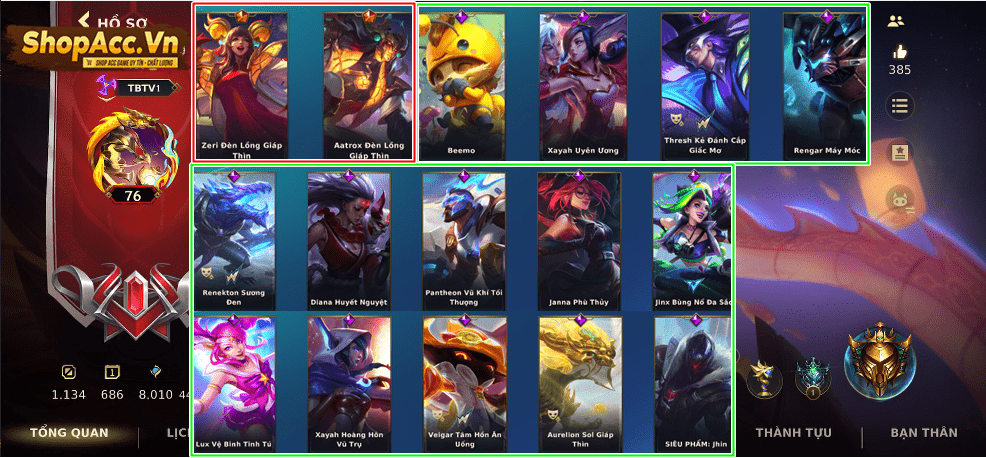Click the gold trophy achievement badge
This screenshot has width=986, height=458.
[x=764, y=377]
